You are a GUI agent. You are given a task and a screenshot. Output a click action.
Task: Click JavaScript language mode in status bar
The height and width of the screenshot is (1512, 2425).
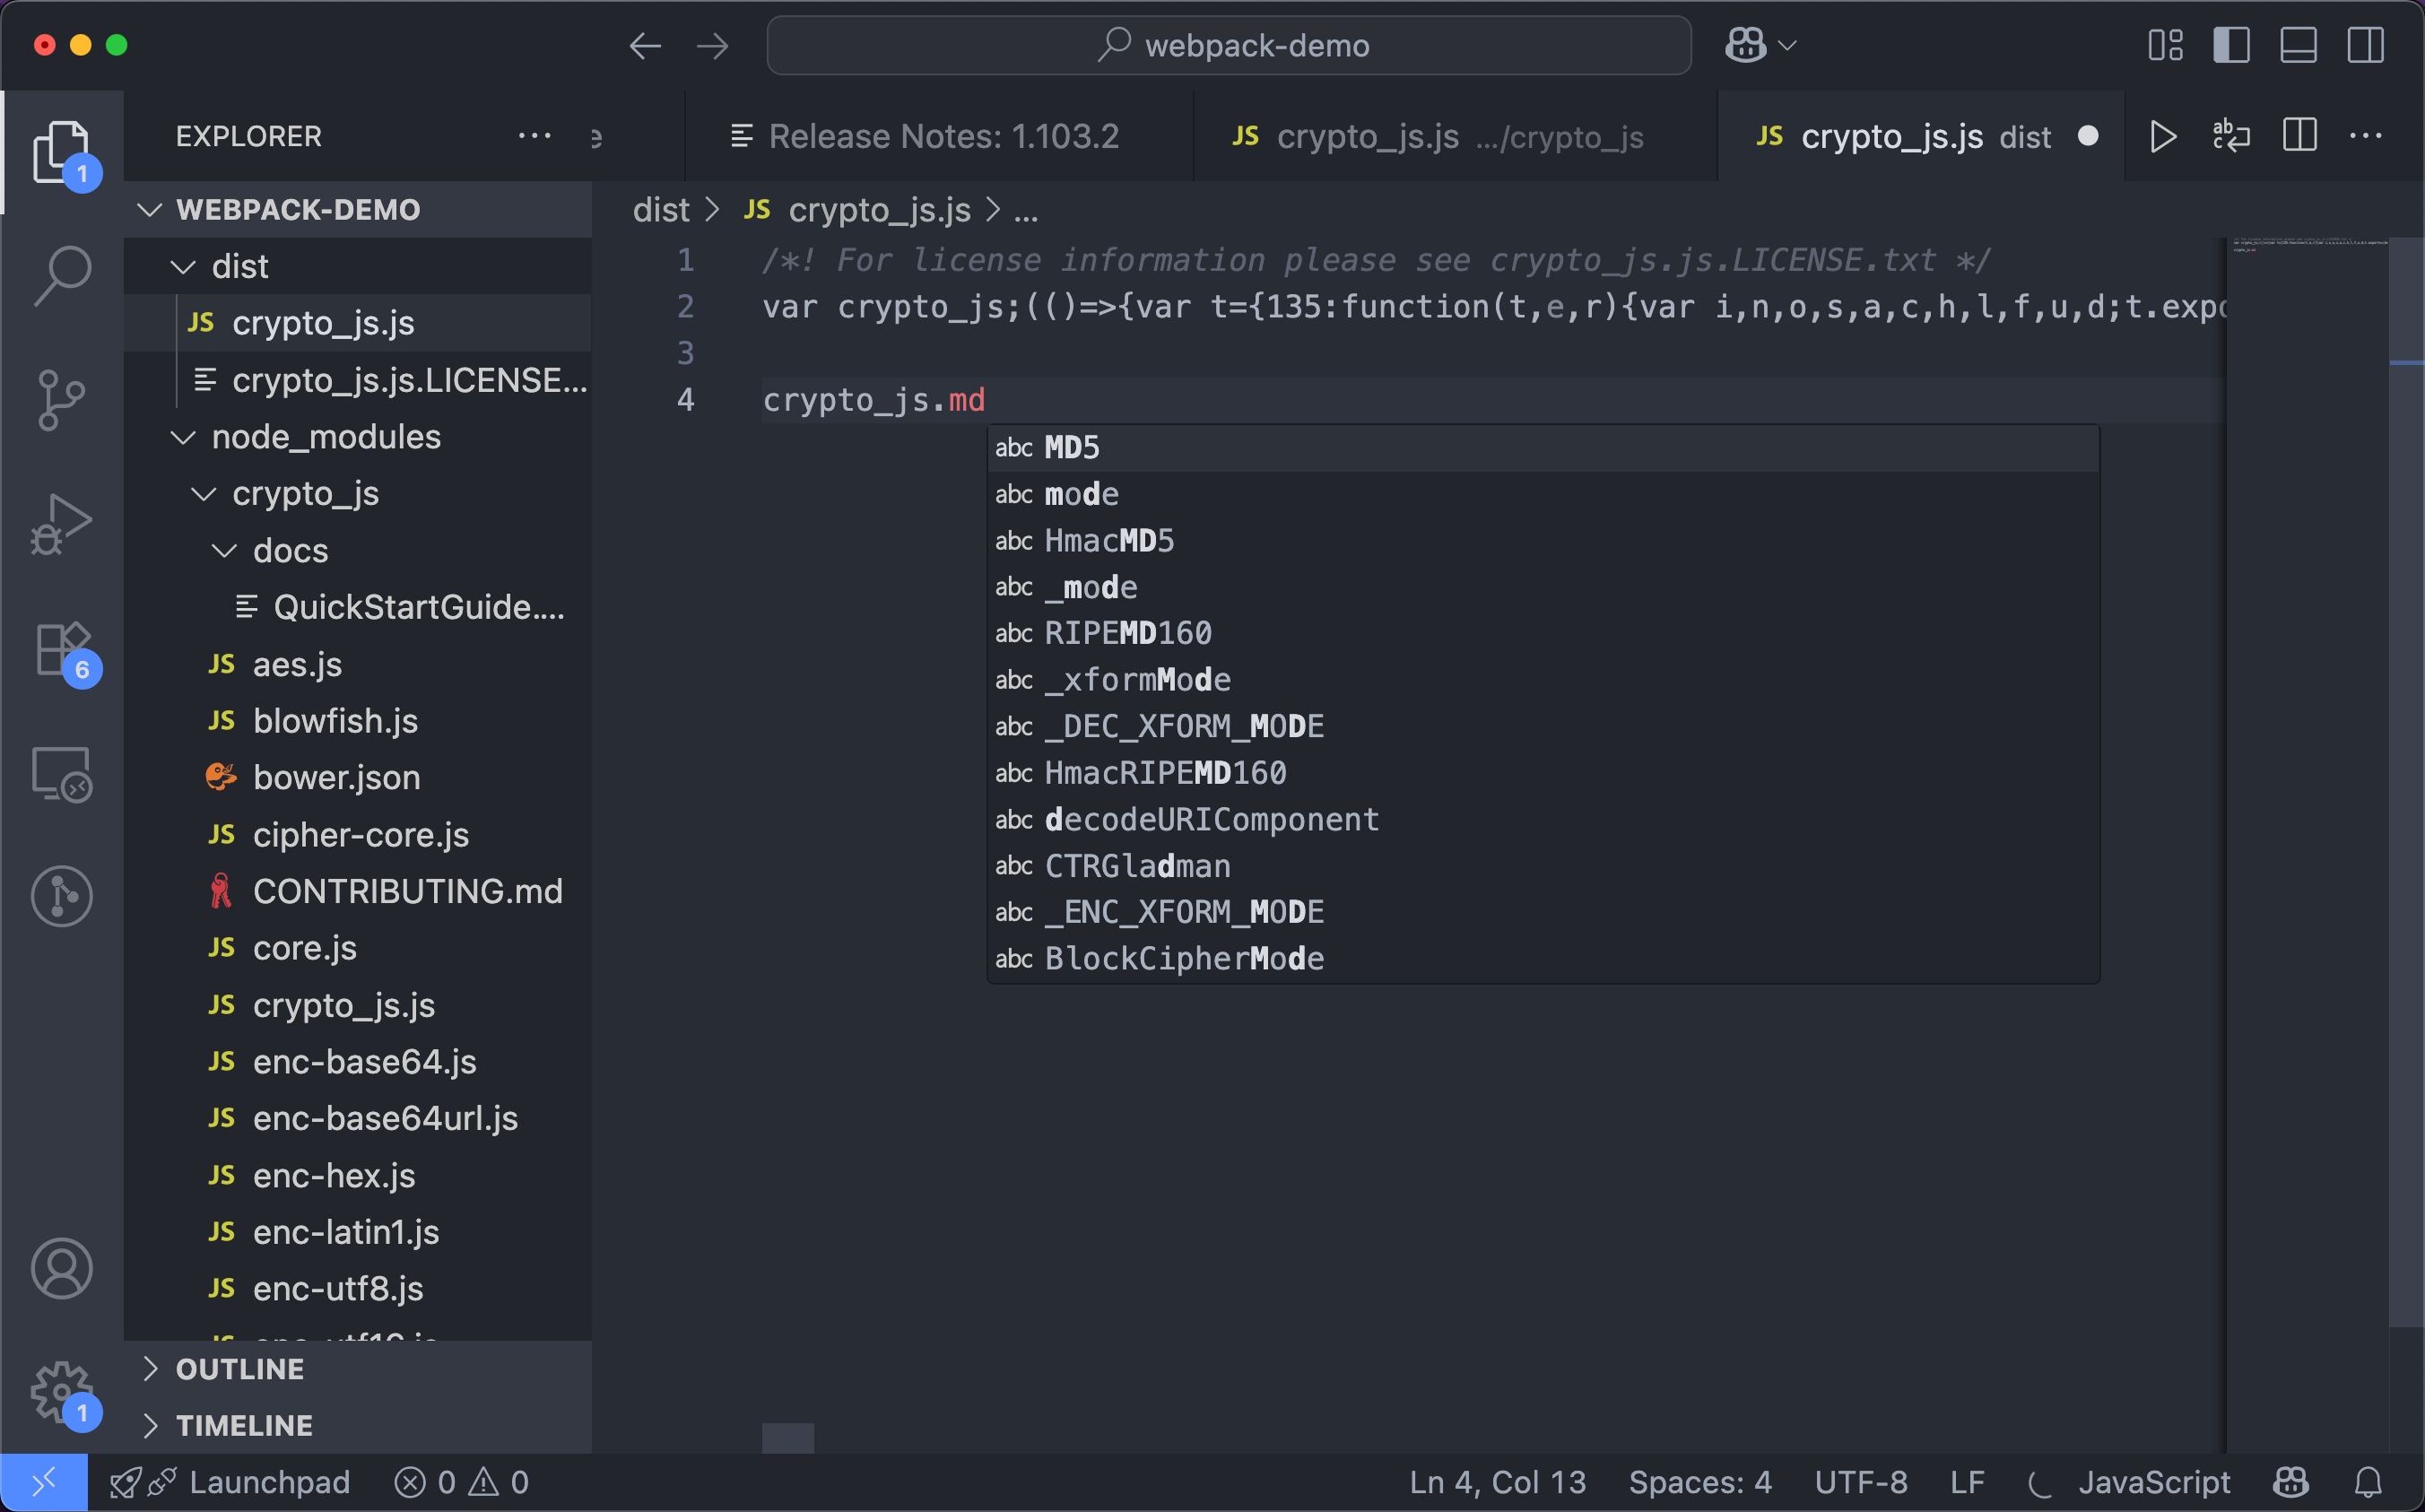pos(2153,1482)
